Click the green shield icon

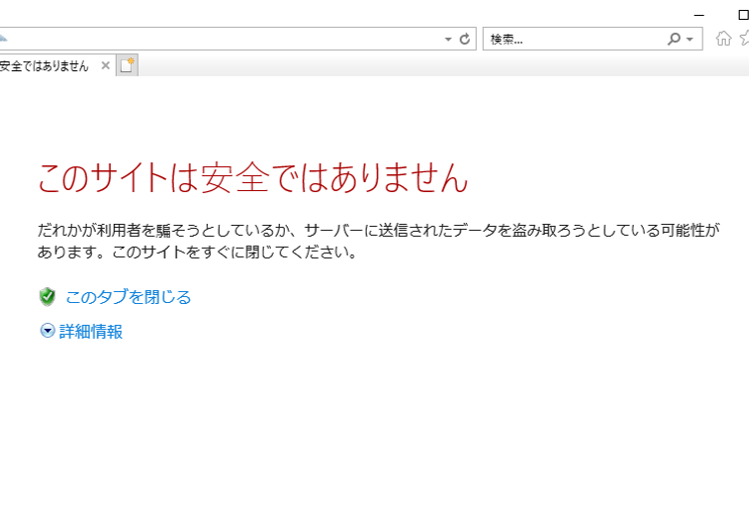[x=47, y=297]
